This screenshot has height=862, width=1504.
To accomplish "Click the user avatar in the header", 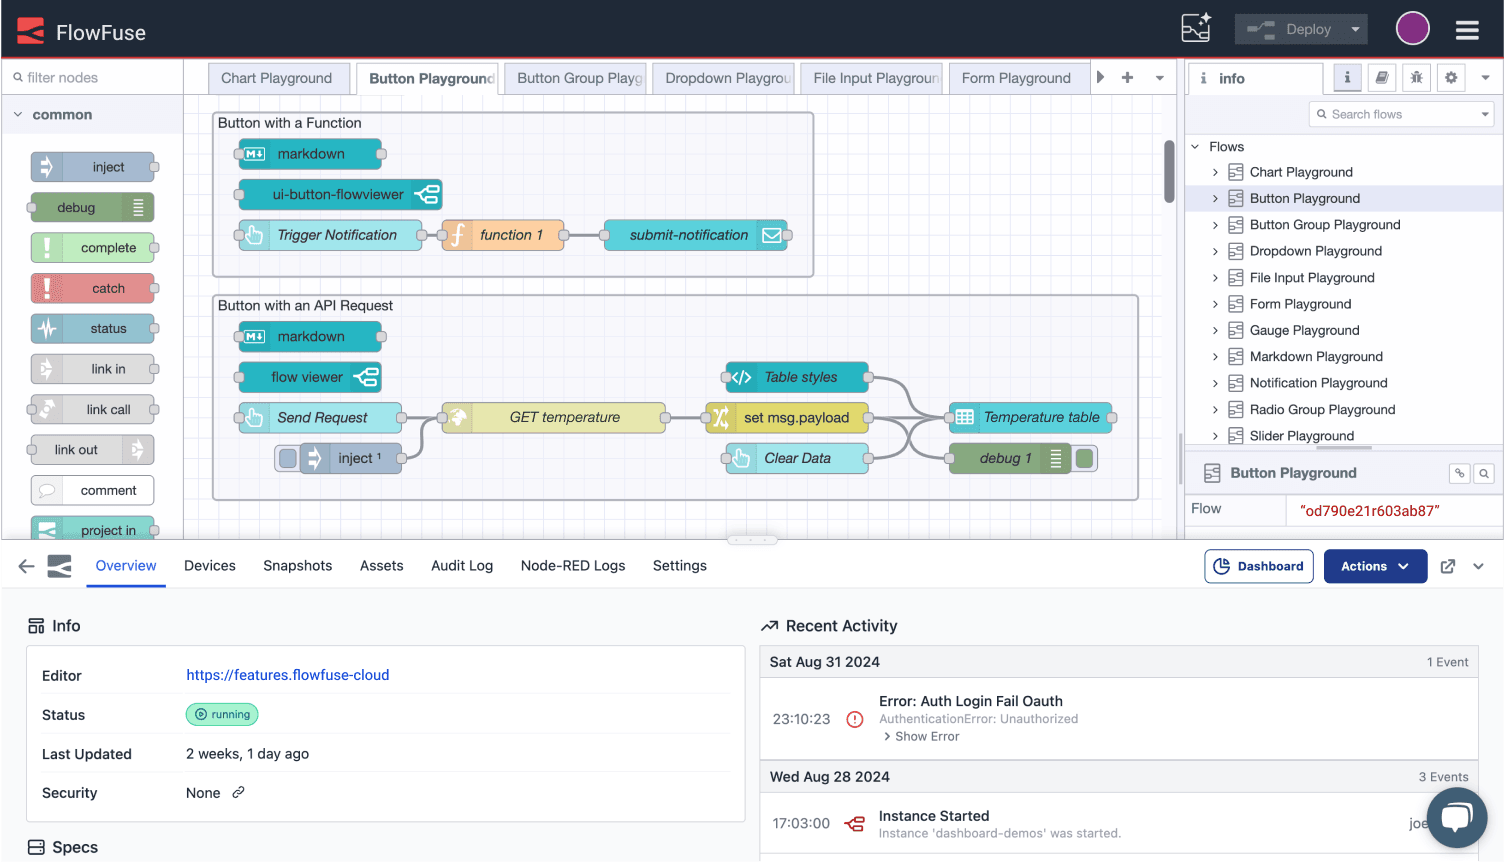I will point(1413,27).
